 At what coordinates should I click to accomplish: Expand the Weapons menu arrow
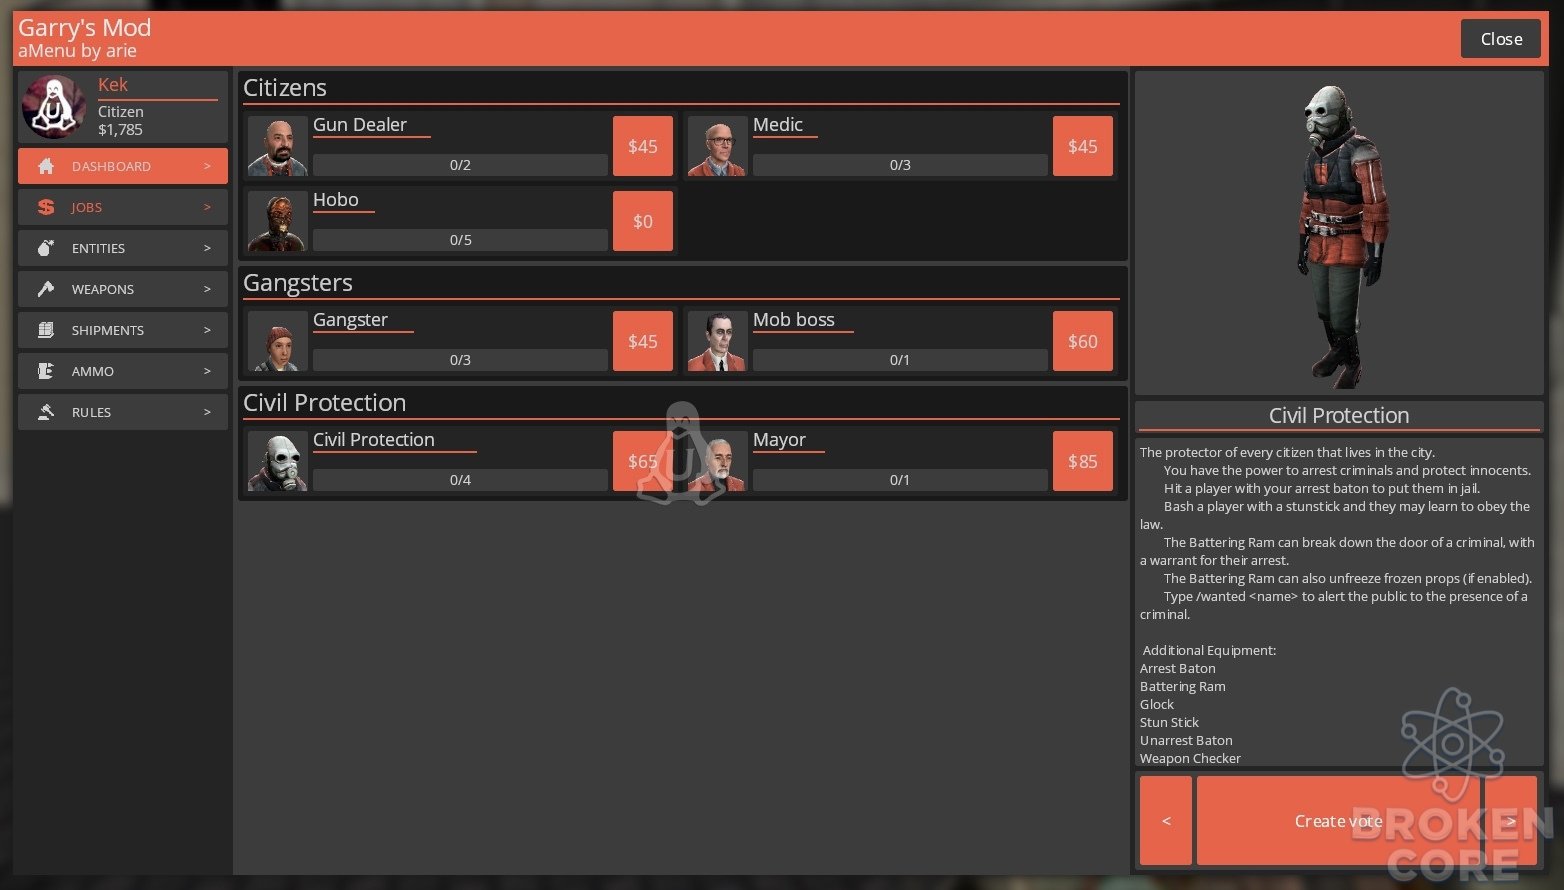(x=207, y=289)
